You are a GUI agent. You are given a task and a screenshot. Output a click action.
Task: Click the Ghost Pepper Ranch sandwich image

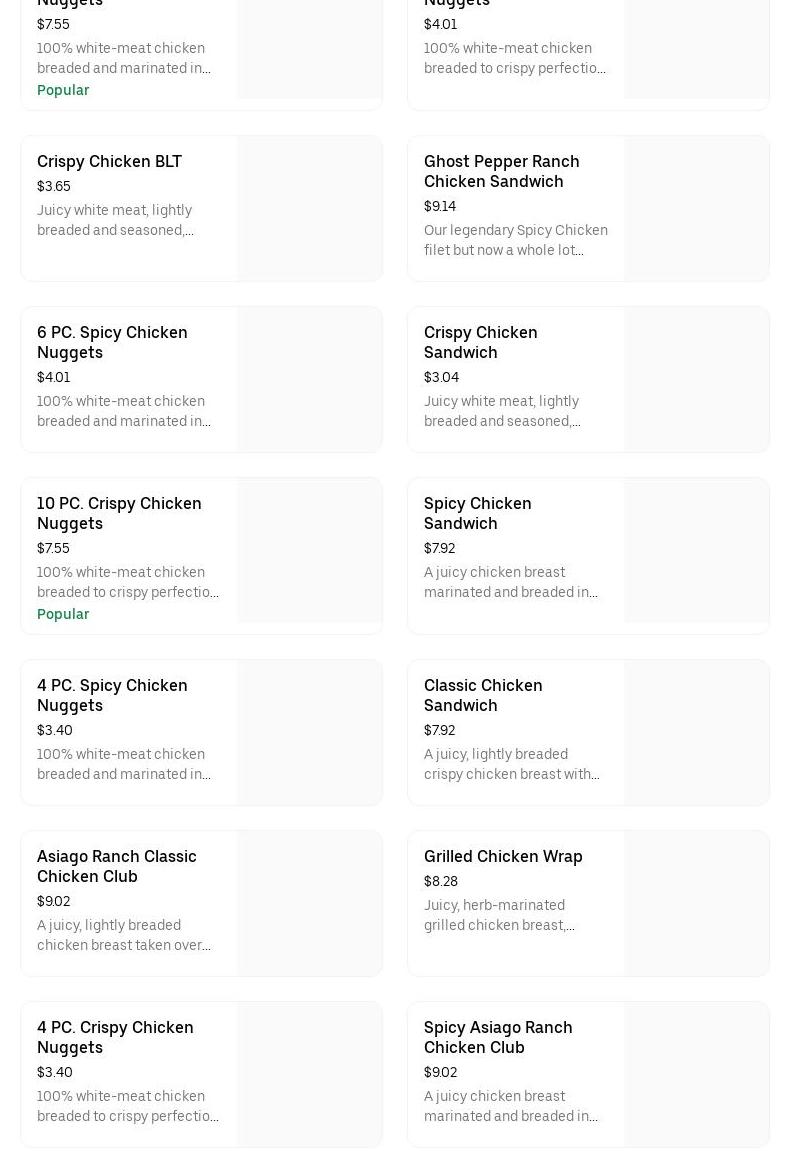click(x=696, y=208)
